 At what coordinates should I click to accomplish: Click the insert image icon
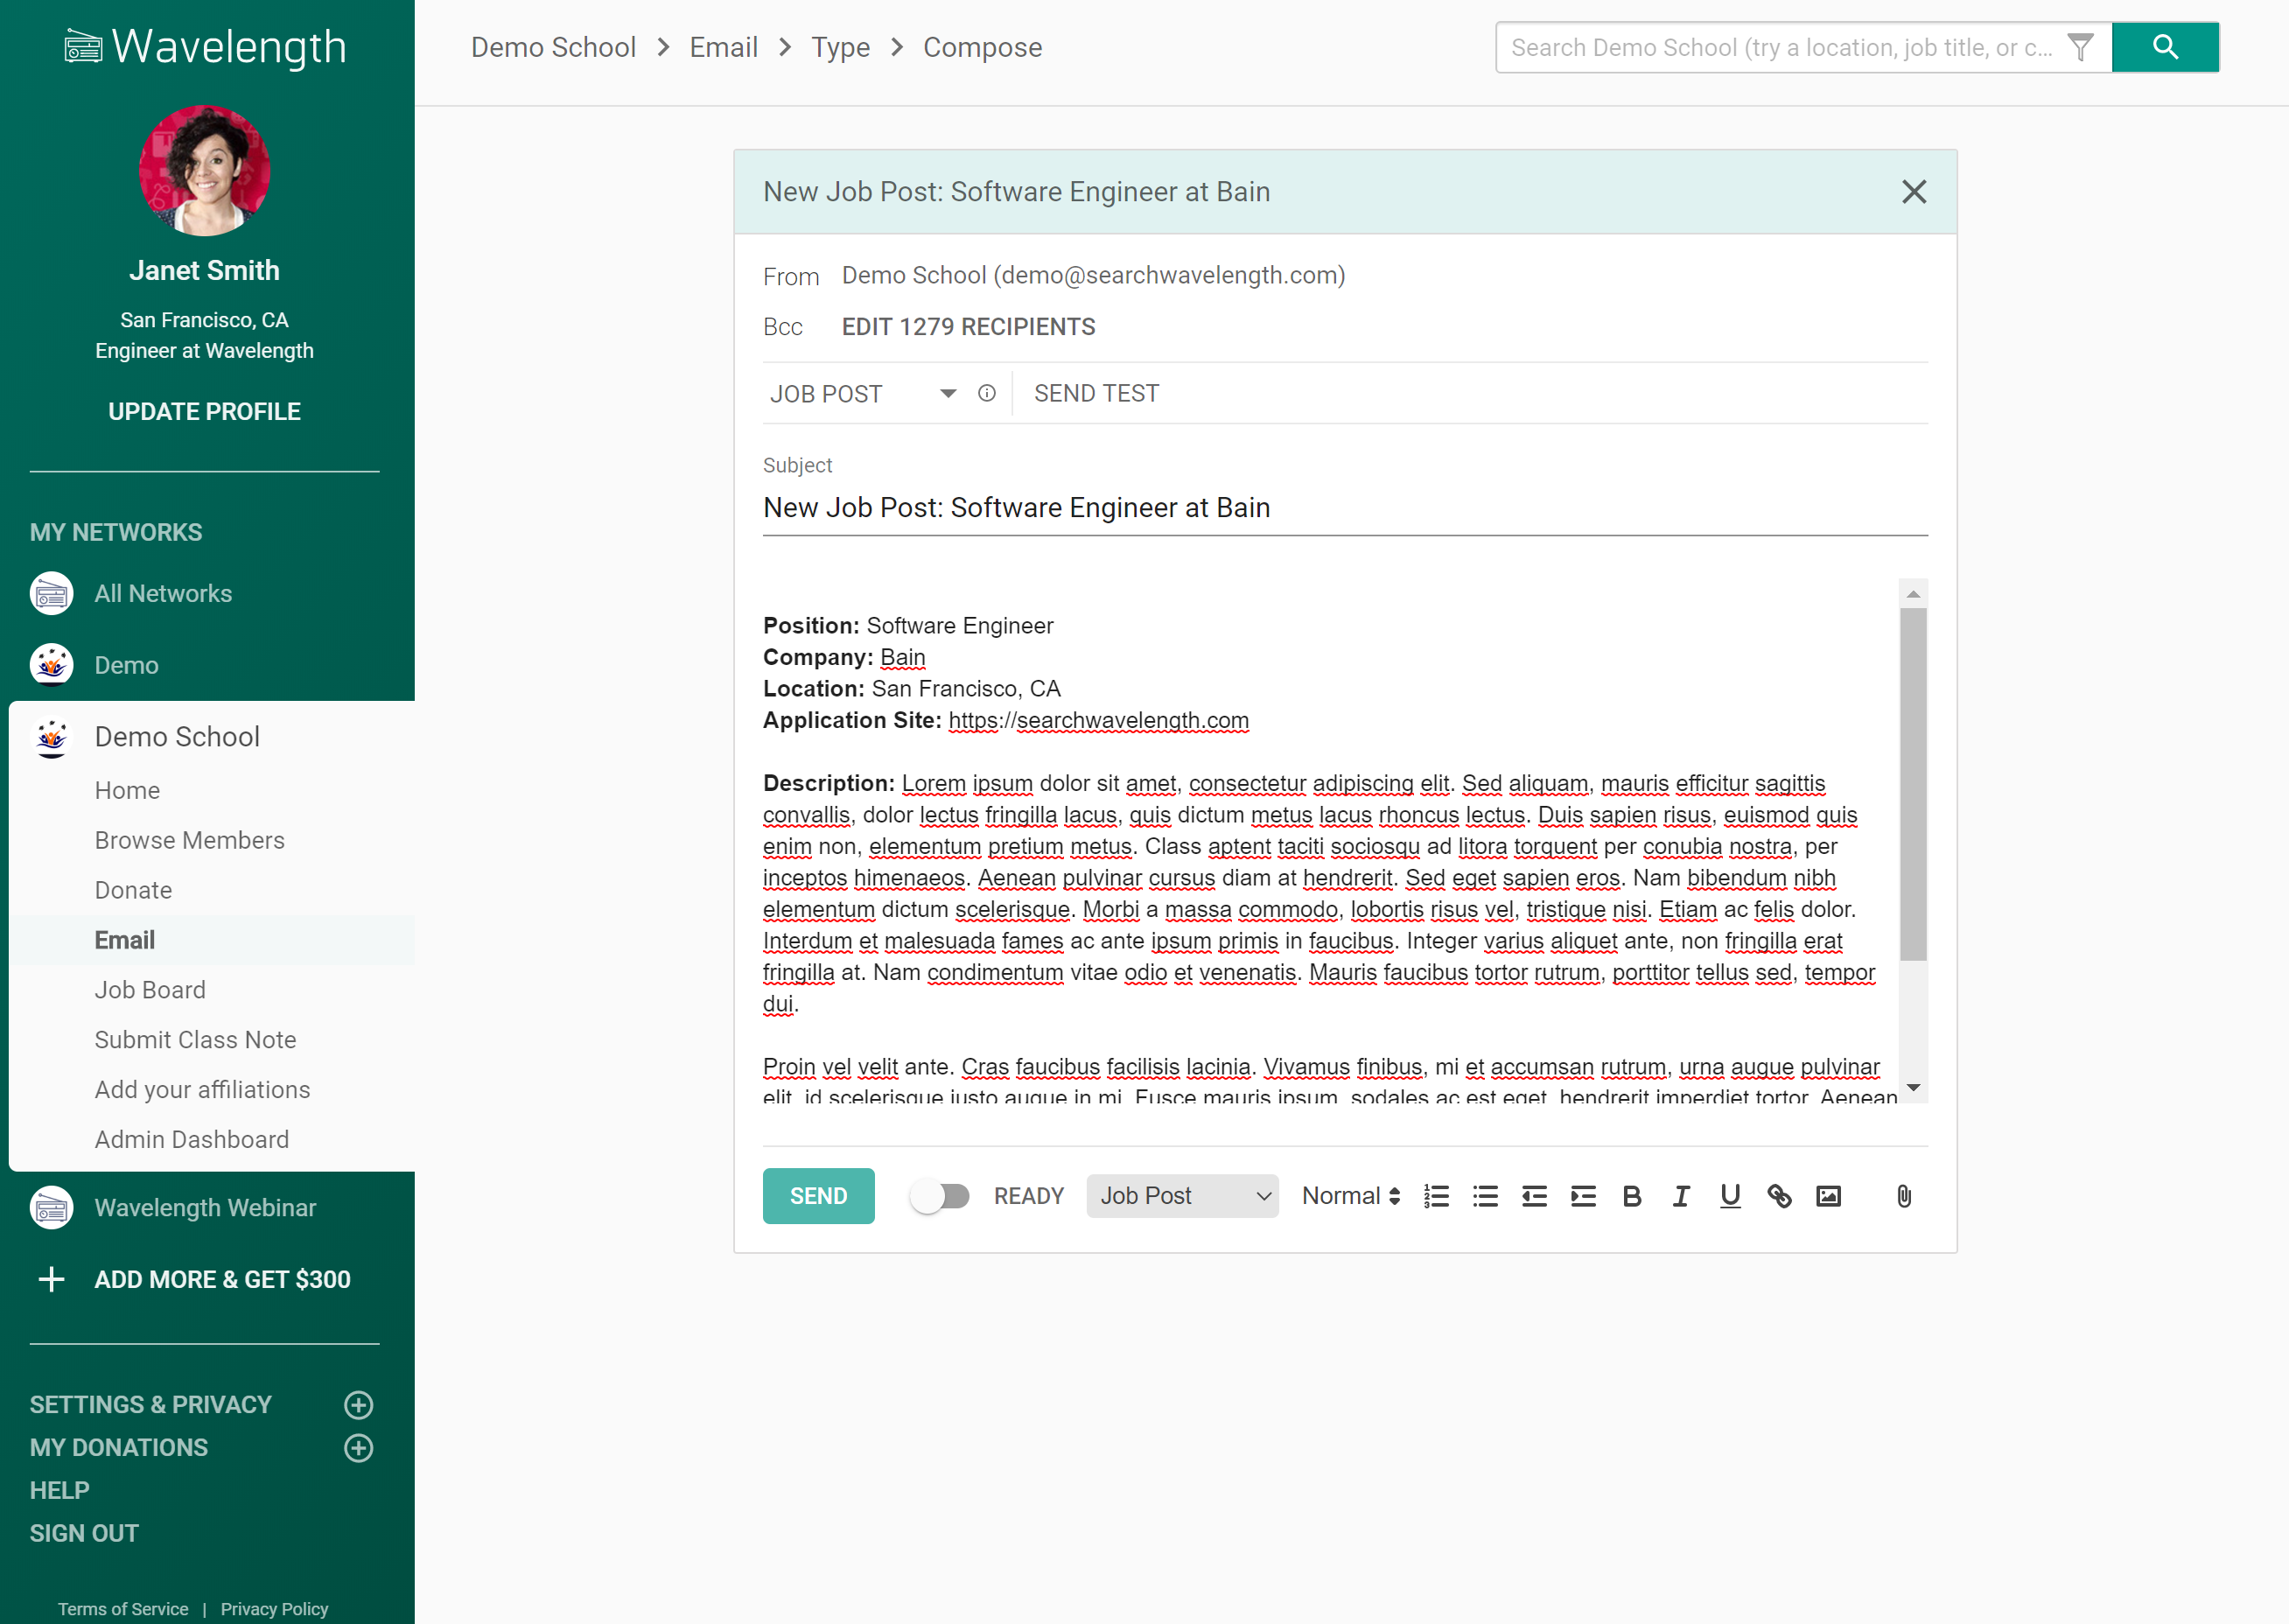1828,1196
